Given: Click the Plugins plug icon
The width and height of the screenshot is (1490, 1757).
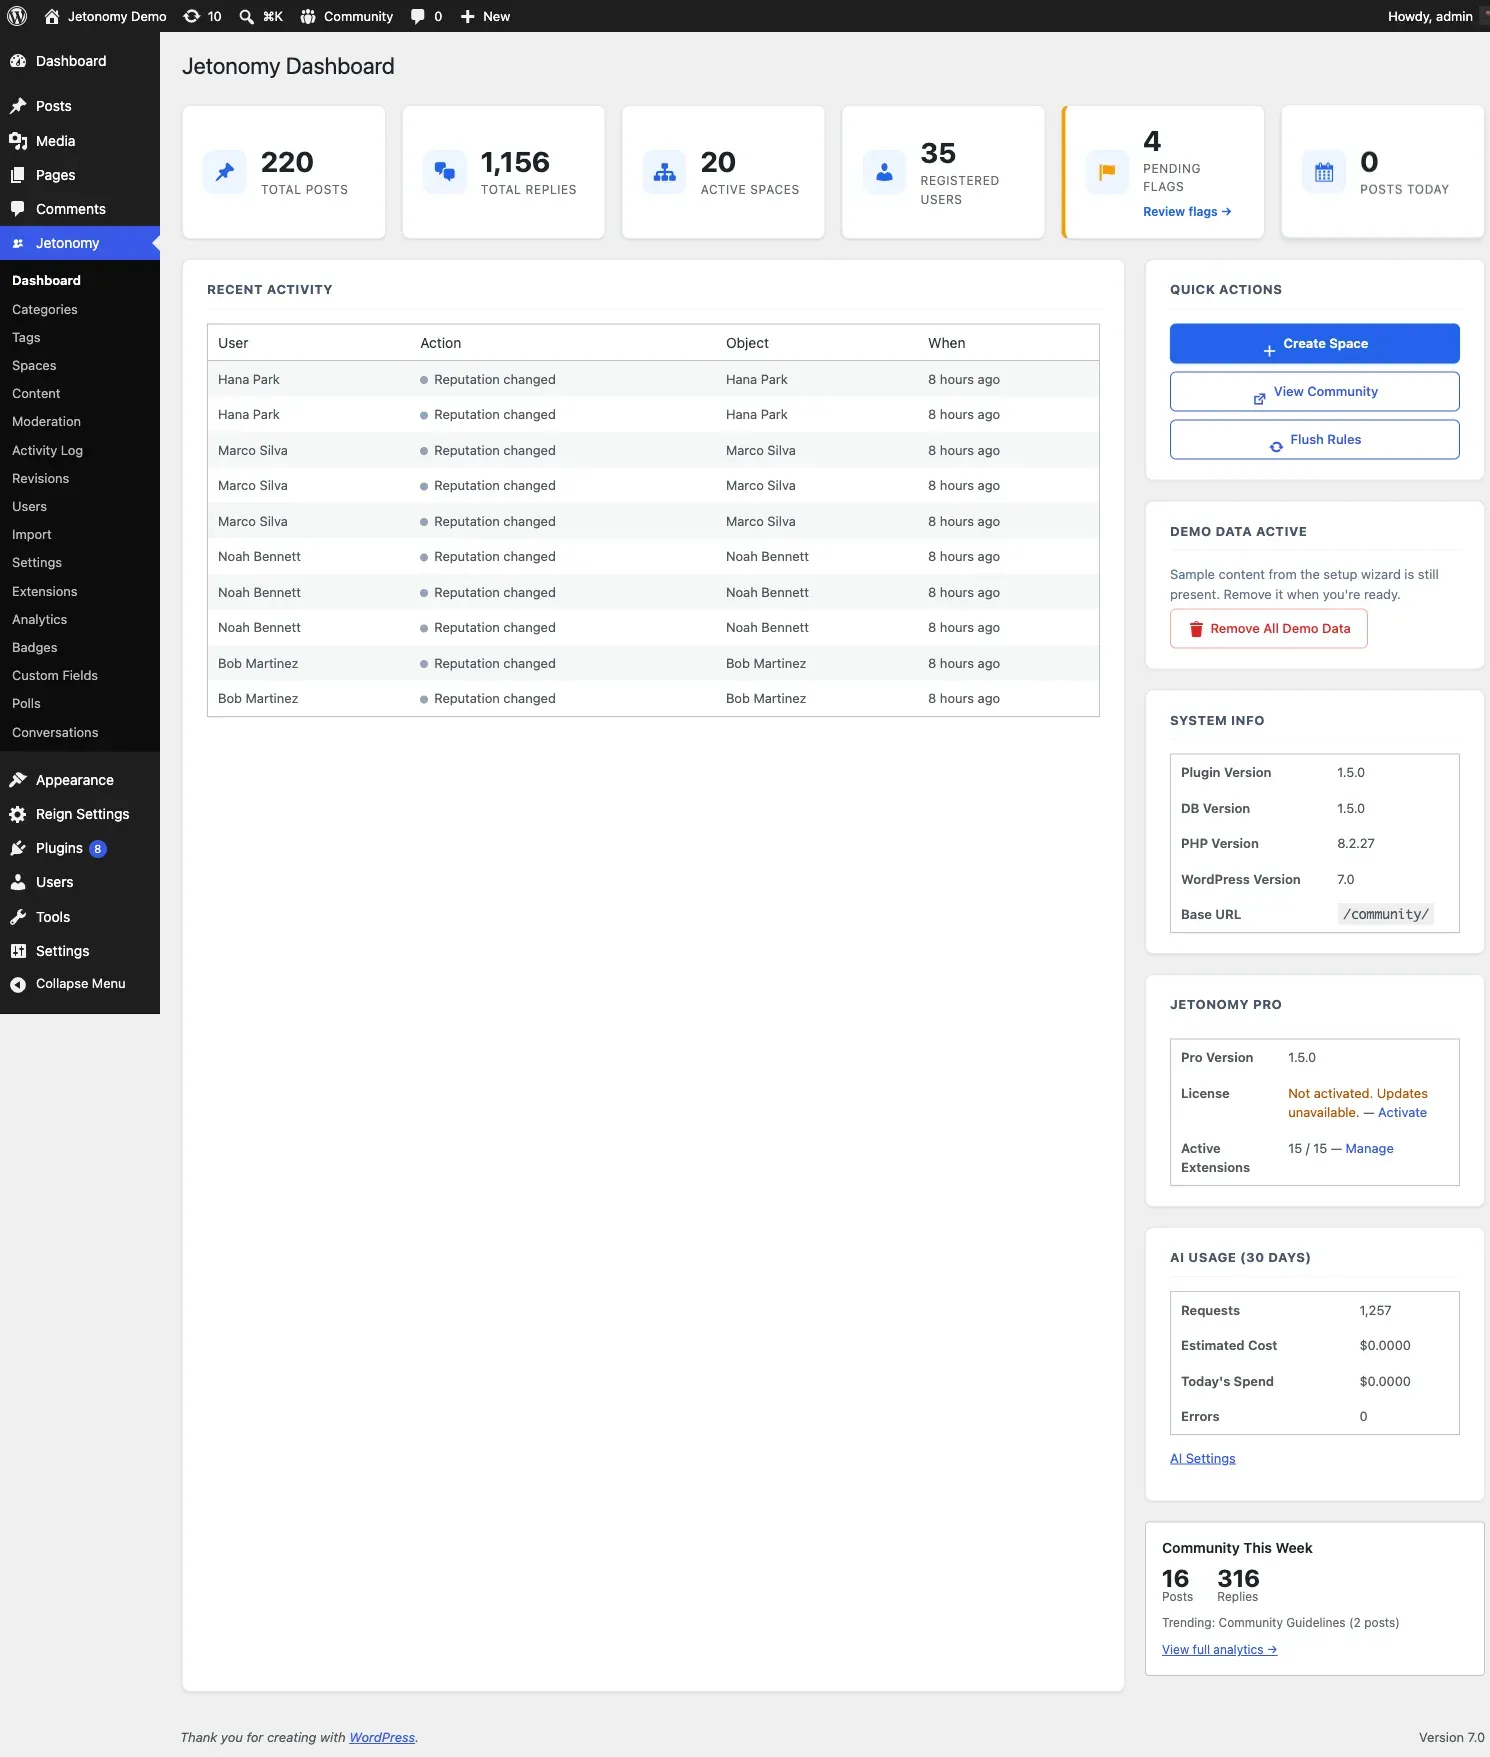Looking at the screenshot, I should [x=18, y=848].
